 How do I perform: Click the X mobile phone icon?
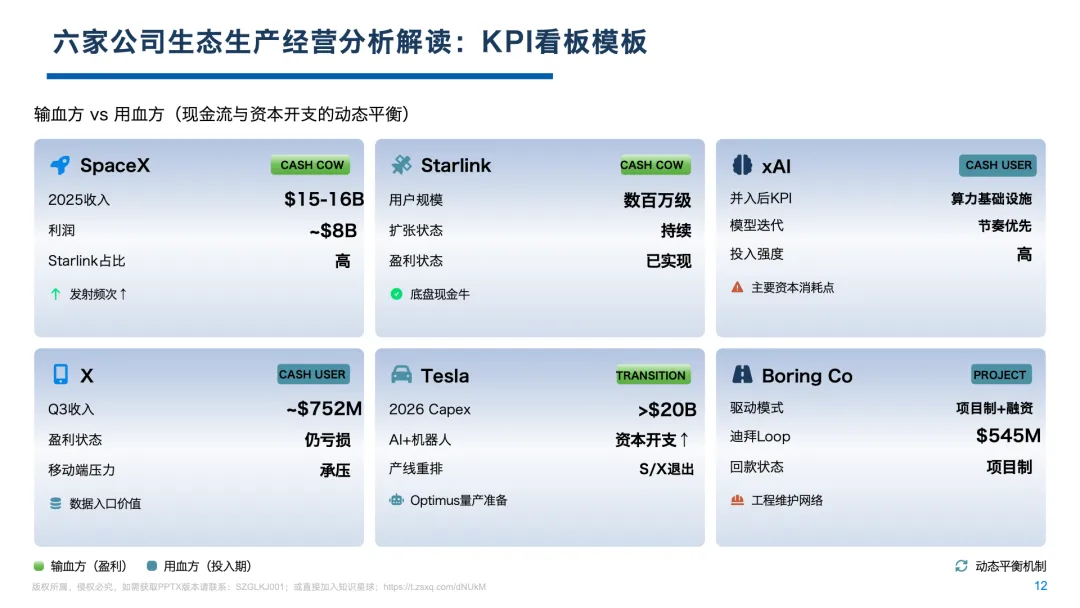[x=61, y=374]
